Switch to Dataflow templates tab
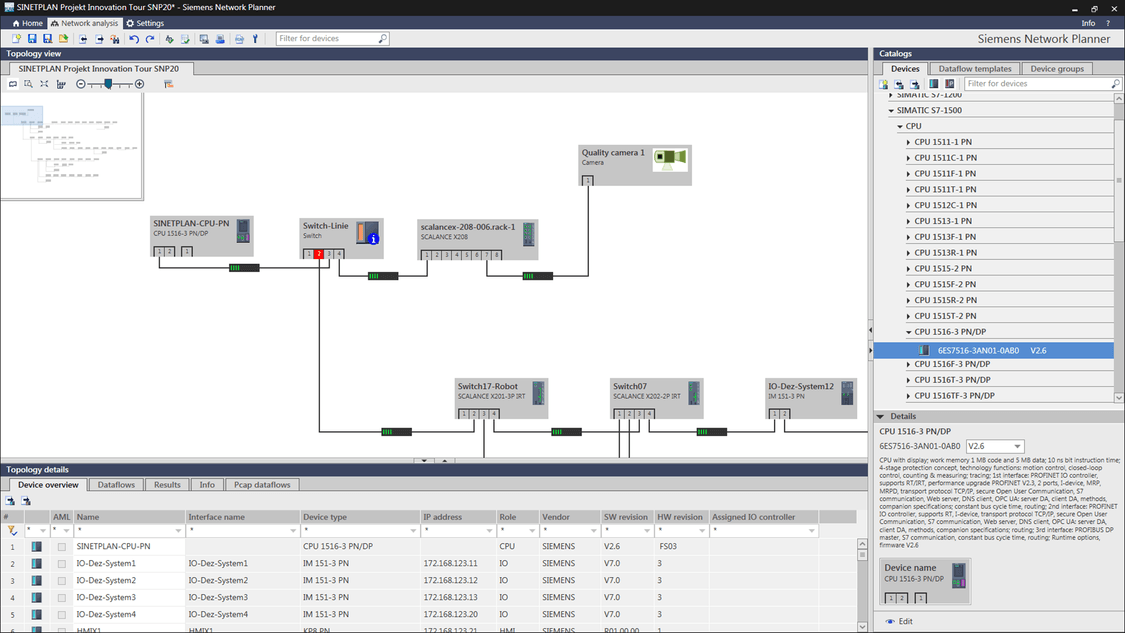Image resolution: width=1125 pixels, height=633 pixels. (974, 69)
